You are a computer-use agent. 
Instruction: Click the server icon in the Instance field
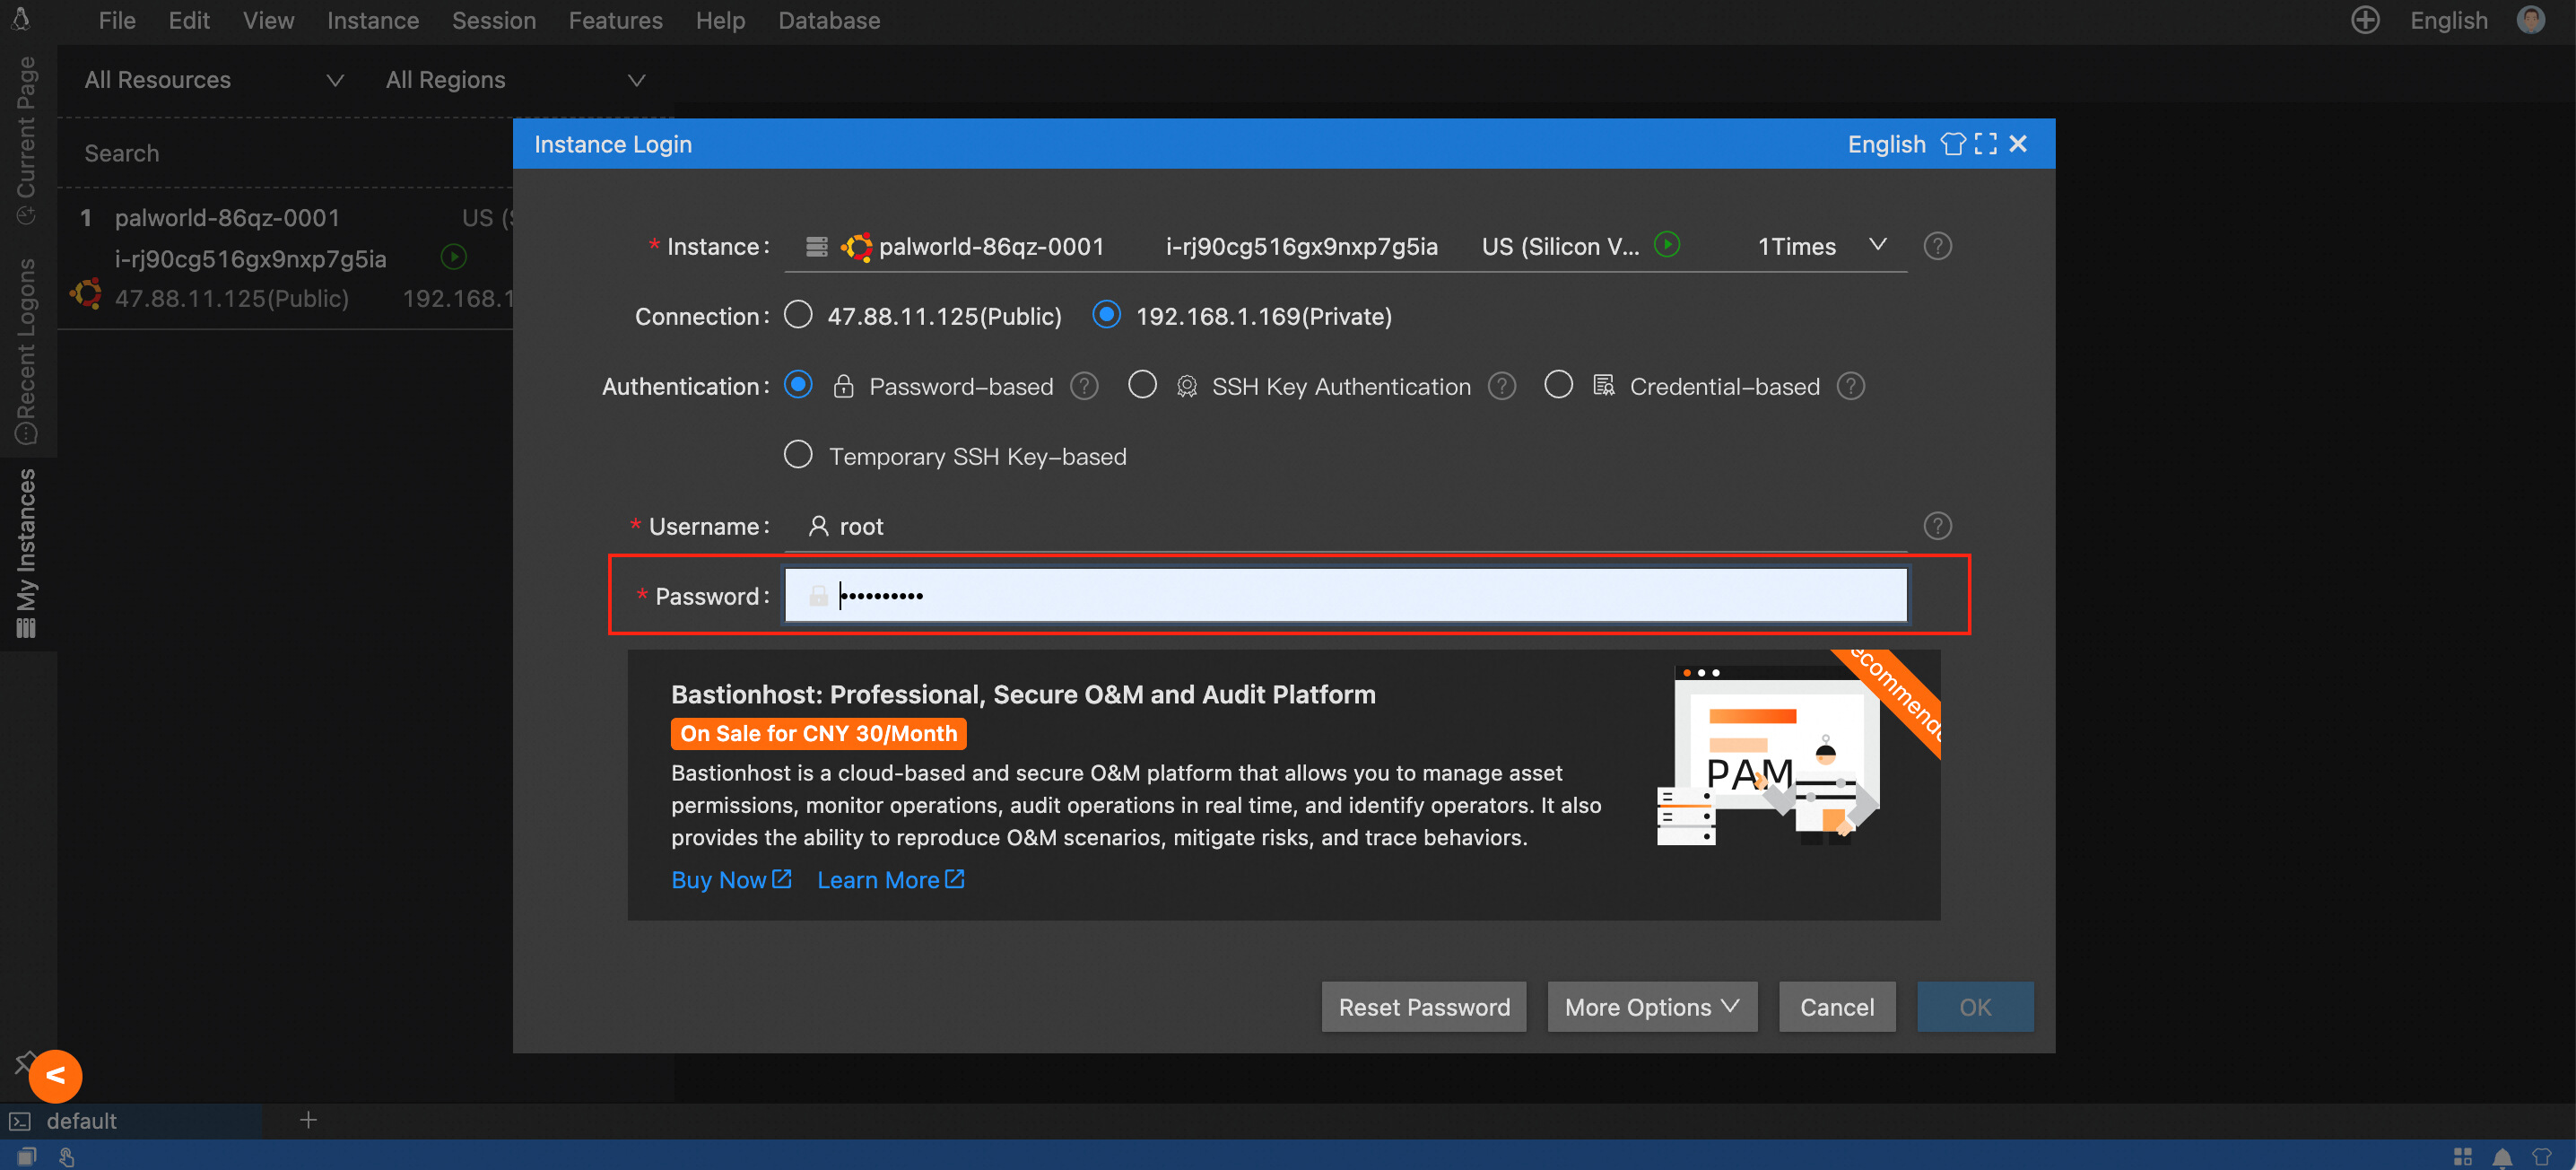point(816,246)
